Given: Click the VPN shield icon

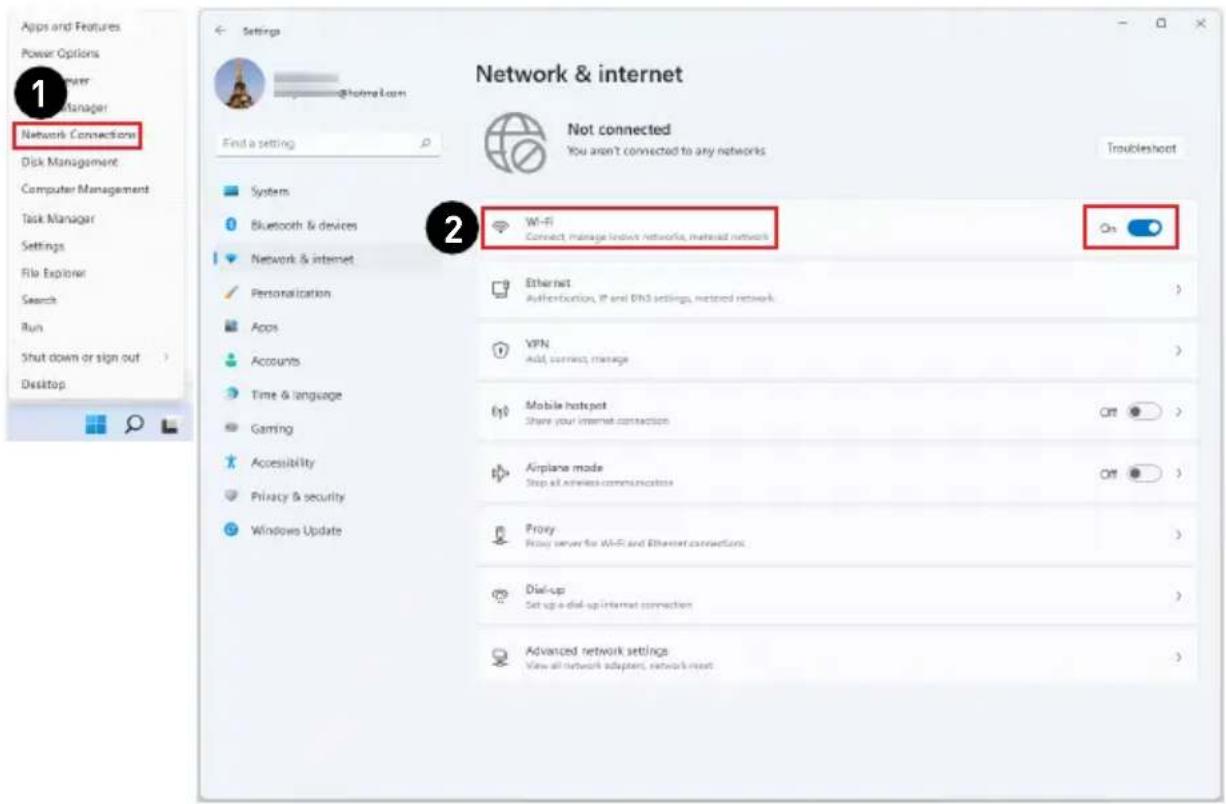Looking at the screenshot, I should click(501, 351).
